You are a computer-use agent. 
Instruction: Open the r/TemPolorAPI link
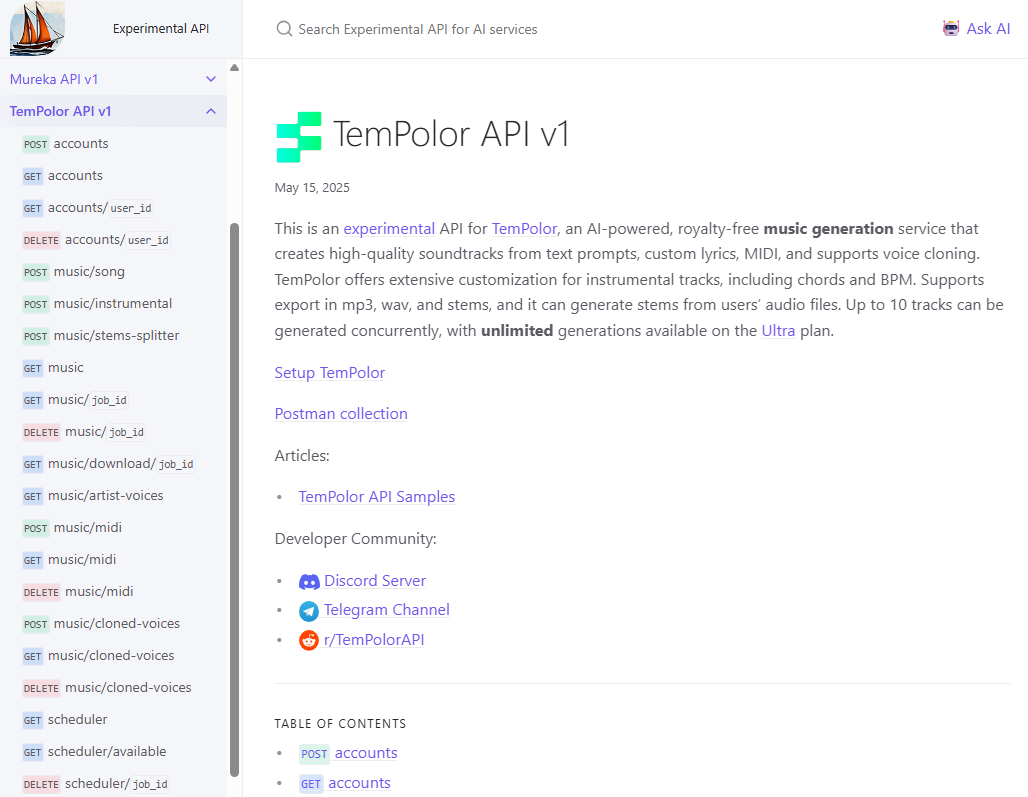[x=374, y=640]
